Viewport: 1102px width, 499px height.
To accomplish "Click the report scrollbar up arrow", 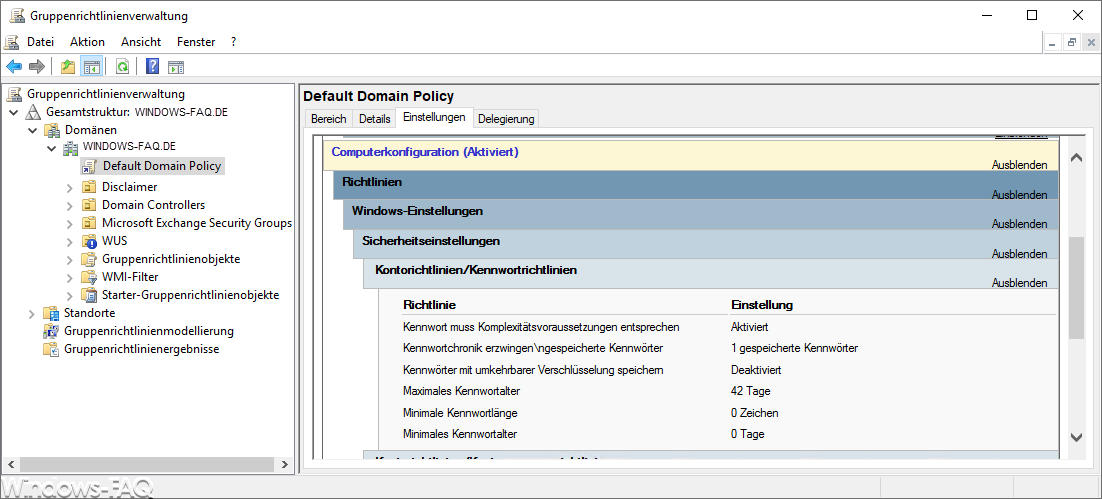I will [x=1076, y=158].
